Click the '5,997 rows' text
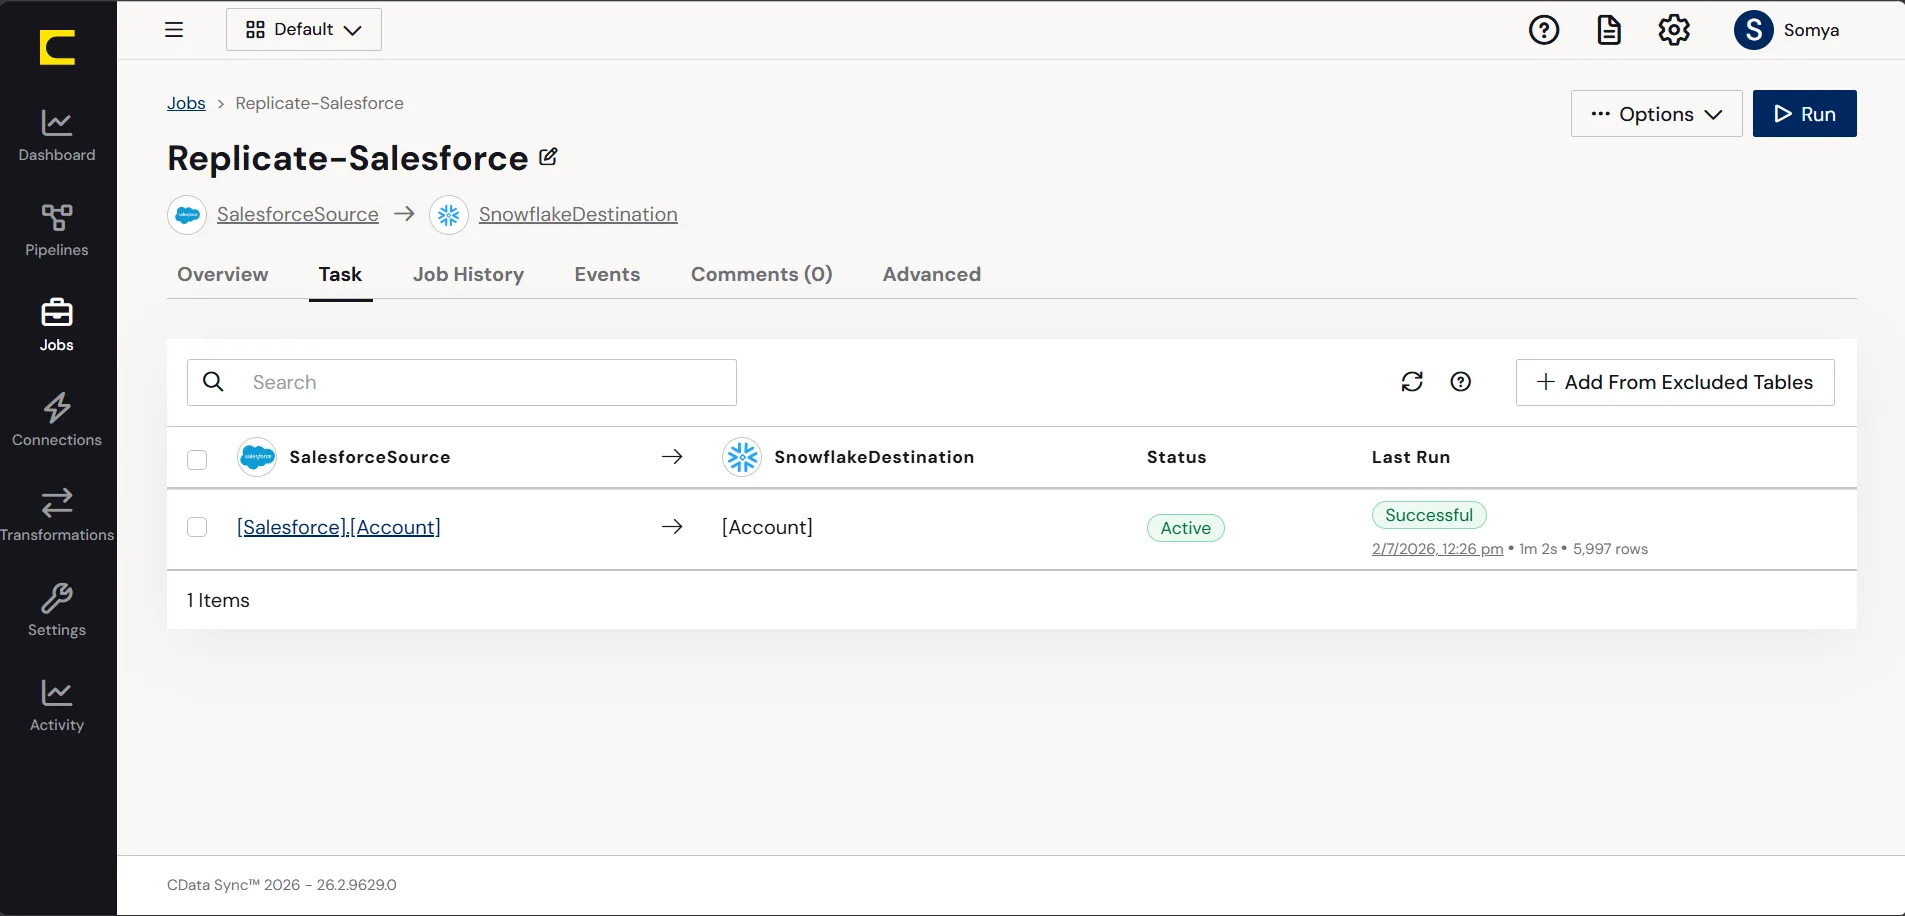Image resolution: width=1905 pixels, height=916 pixels. (x=1610, y=549)
